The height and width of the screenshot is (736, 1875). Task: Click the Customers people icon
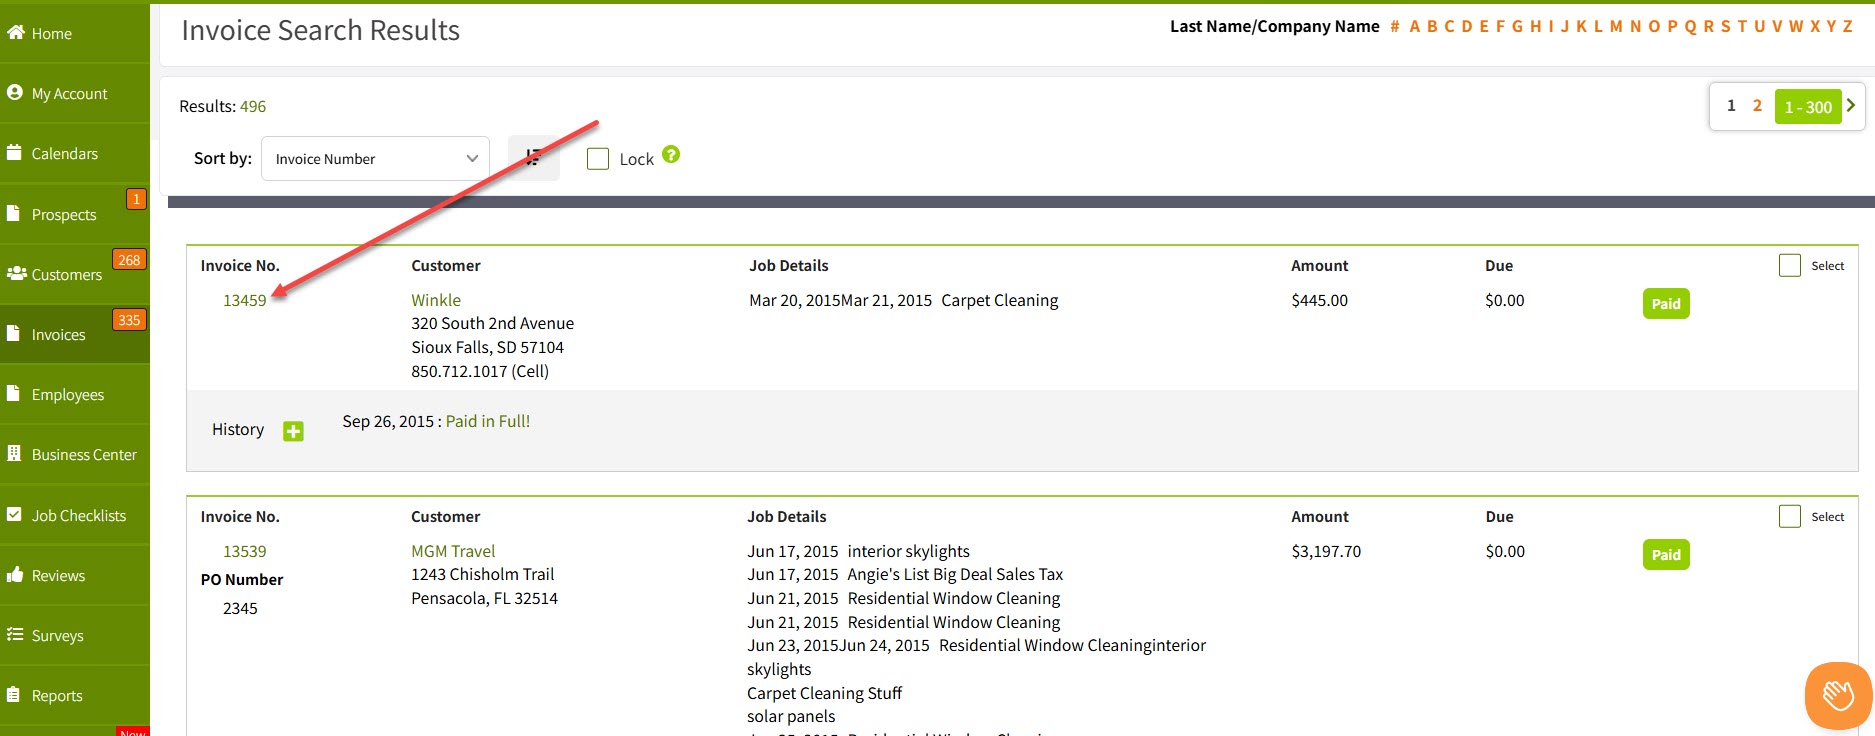(x=16, y=273)
